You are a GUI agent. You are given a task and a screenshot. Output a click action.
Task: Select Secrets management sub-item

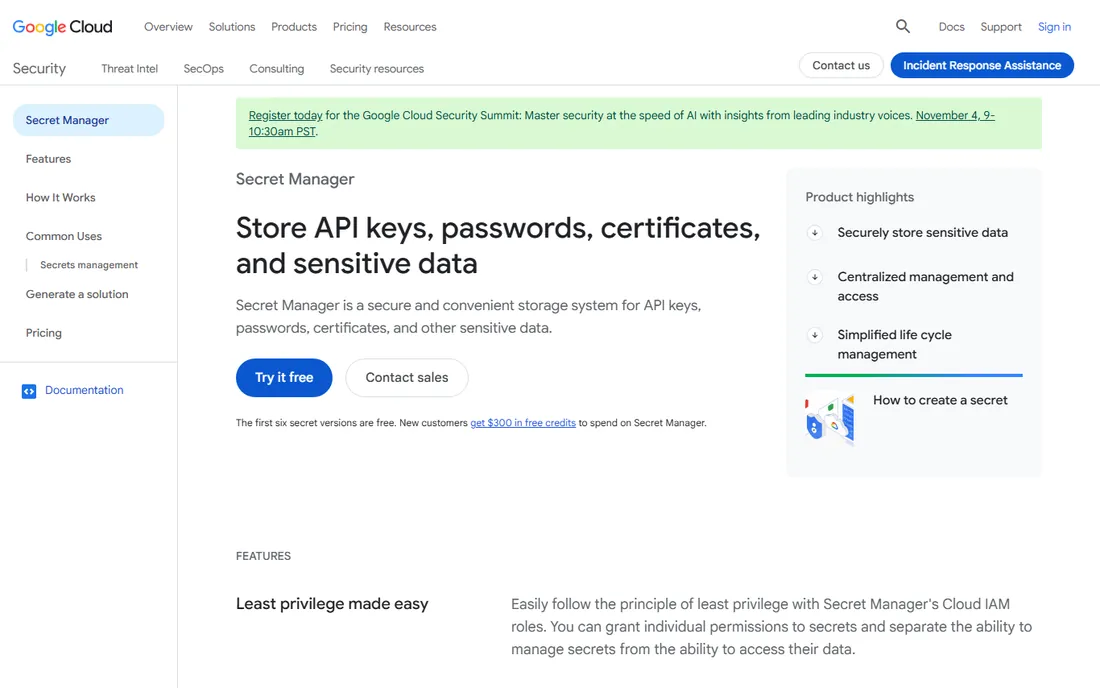click(x=89, y=265)
